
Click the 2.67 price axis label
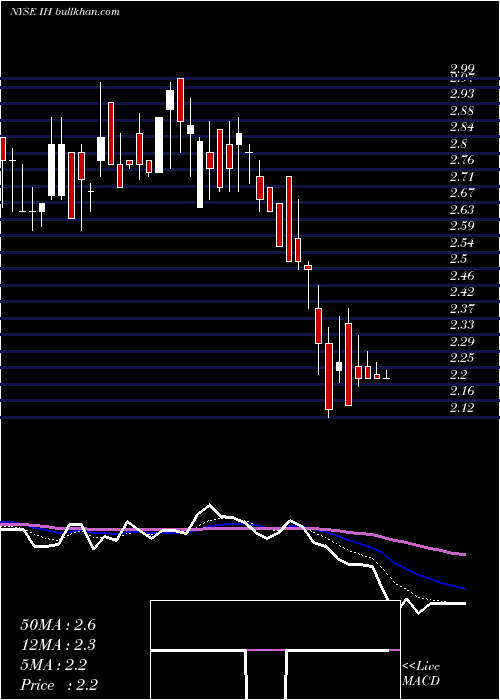click(462, 193)
